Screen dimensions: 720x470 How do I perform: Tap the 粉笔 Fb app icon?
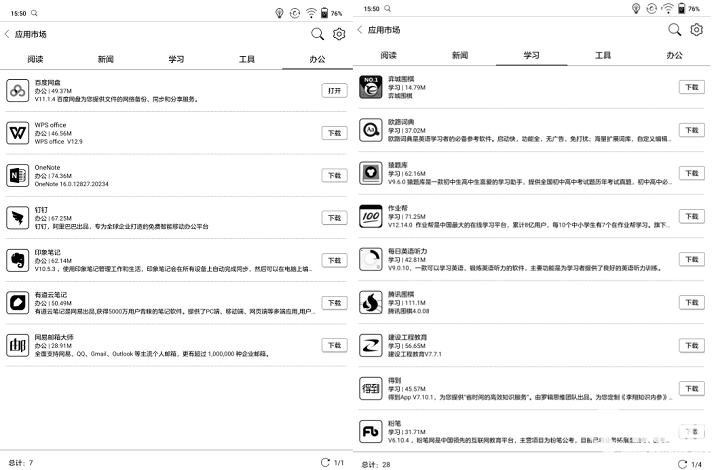point(371,432)
